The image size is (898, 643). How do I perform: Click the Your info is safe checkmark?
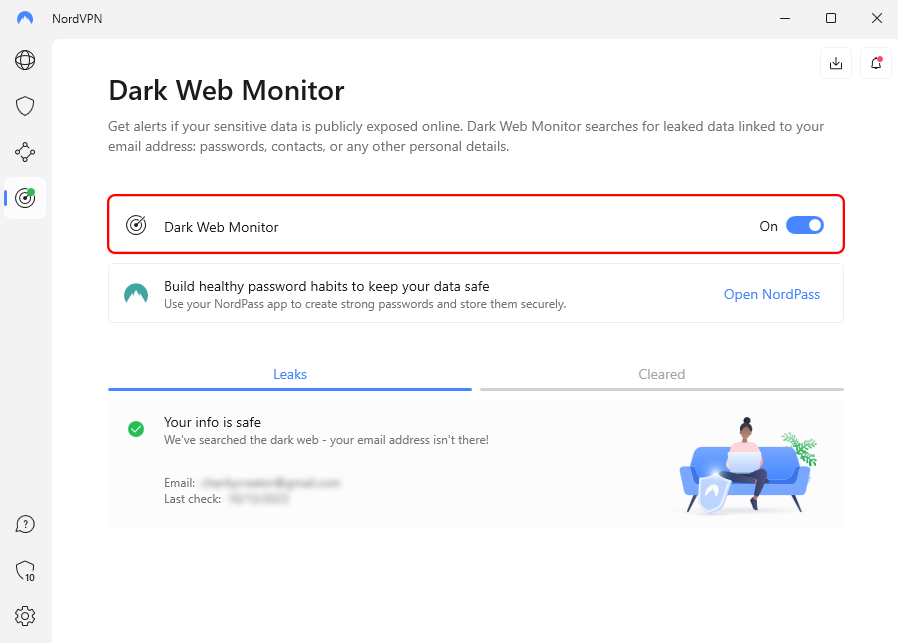(x=136, y=429)
